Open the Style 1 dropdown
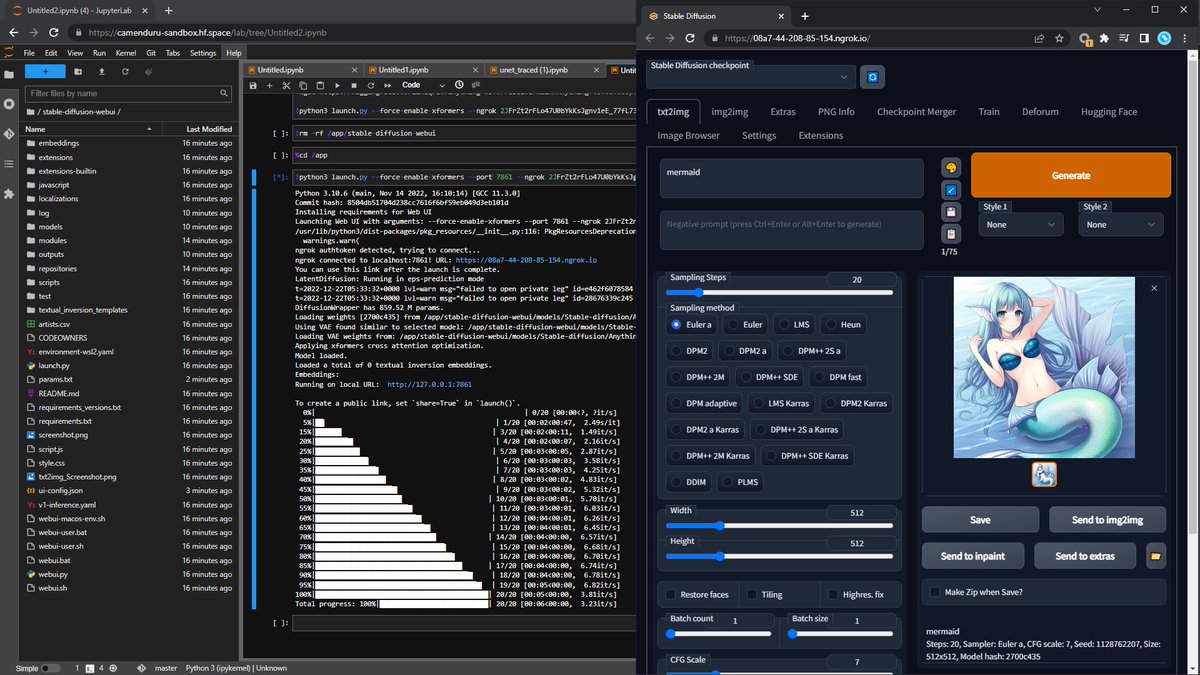The height and width of the screenshot is (675, 1200). point(1021,225)
